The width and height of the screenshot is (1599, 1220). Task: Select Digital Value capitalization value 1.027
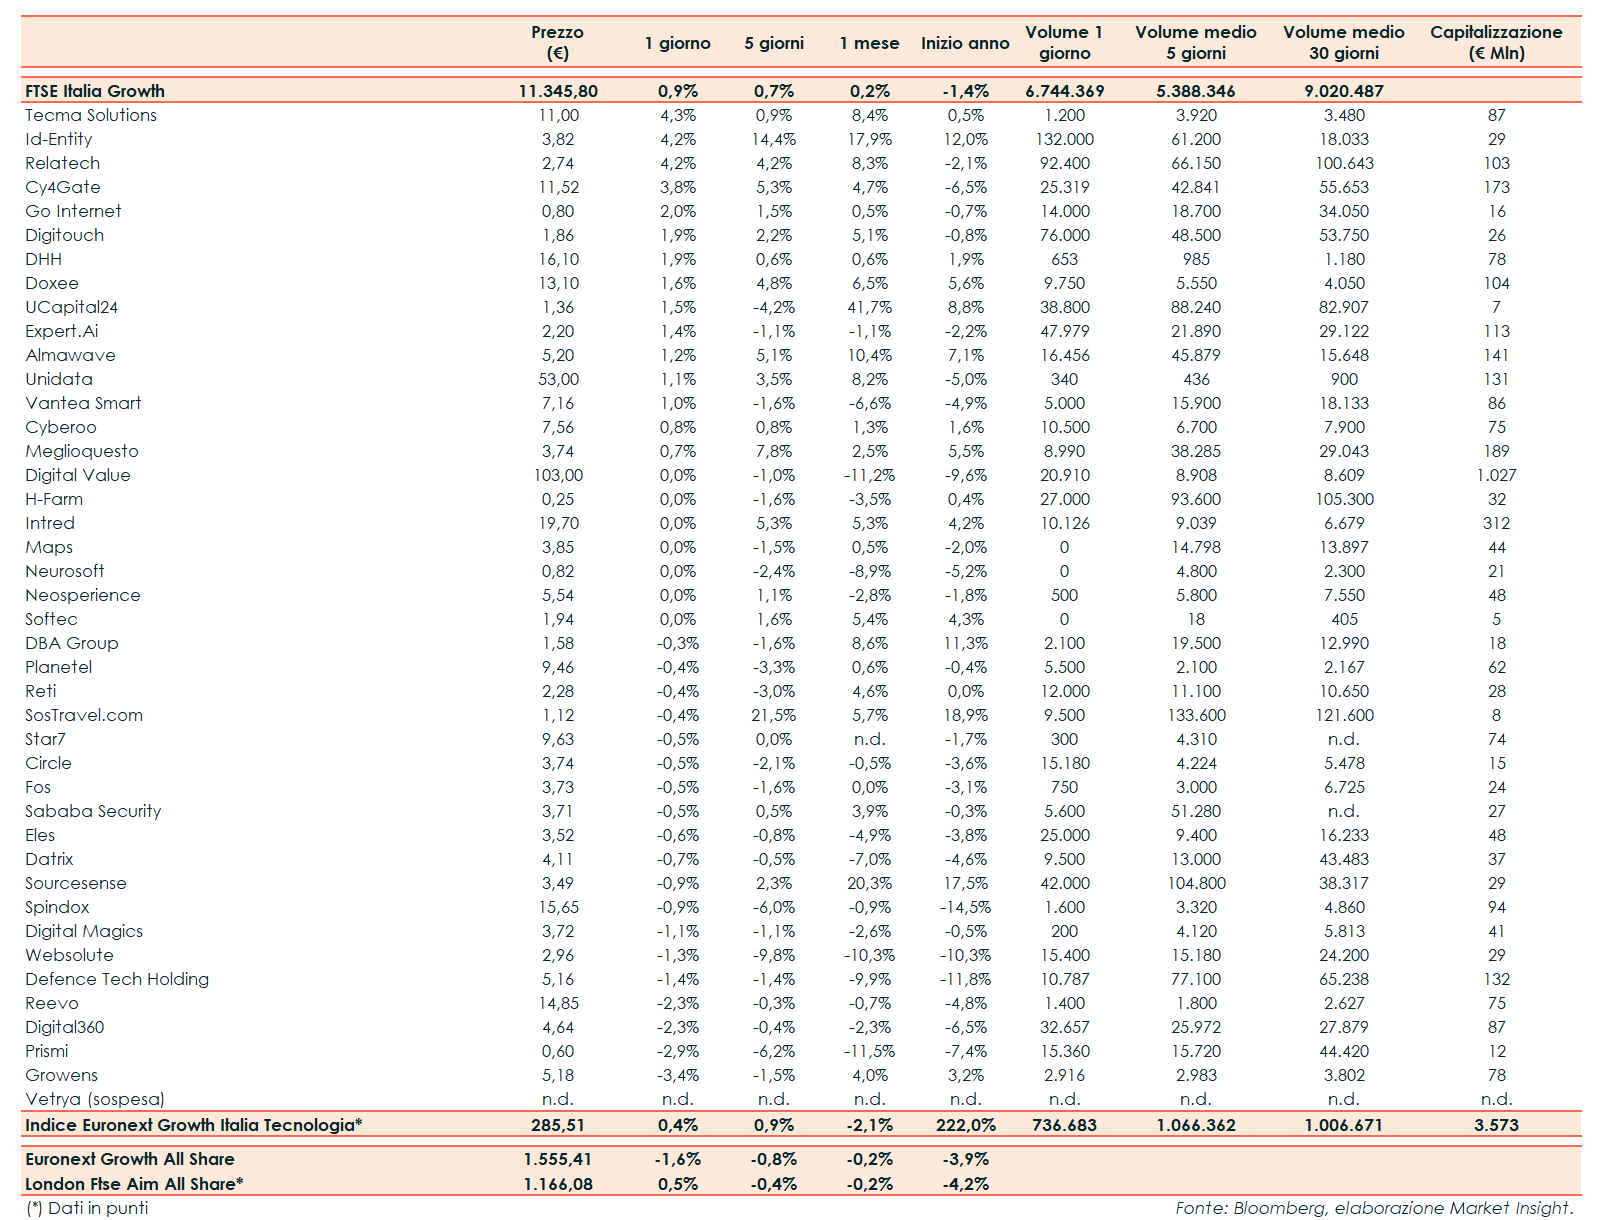point(1496,475)
